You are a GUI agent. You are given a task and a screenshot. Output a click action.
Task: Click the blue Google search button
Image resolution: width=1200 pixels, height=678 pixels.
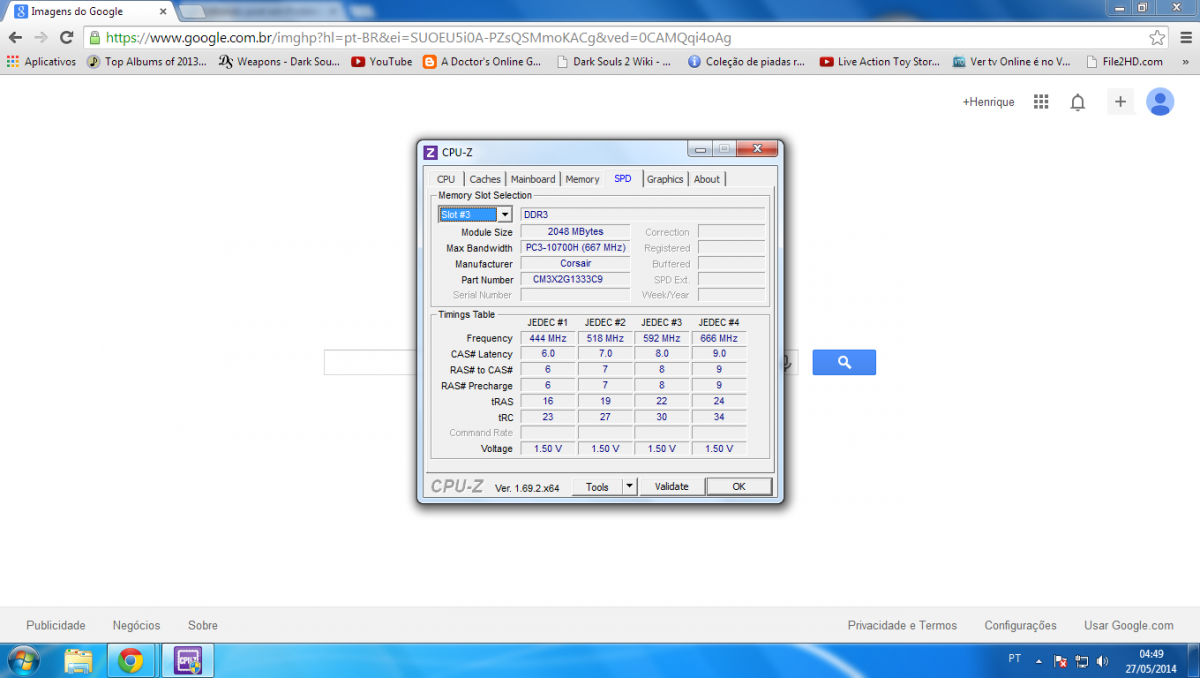[844, 362]
